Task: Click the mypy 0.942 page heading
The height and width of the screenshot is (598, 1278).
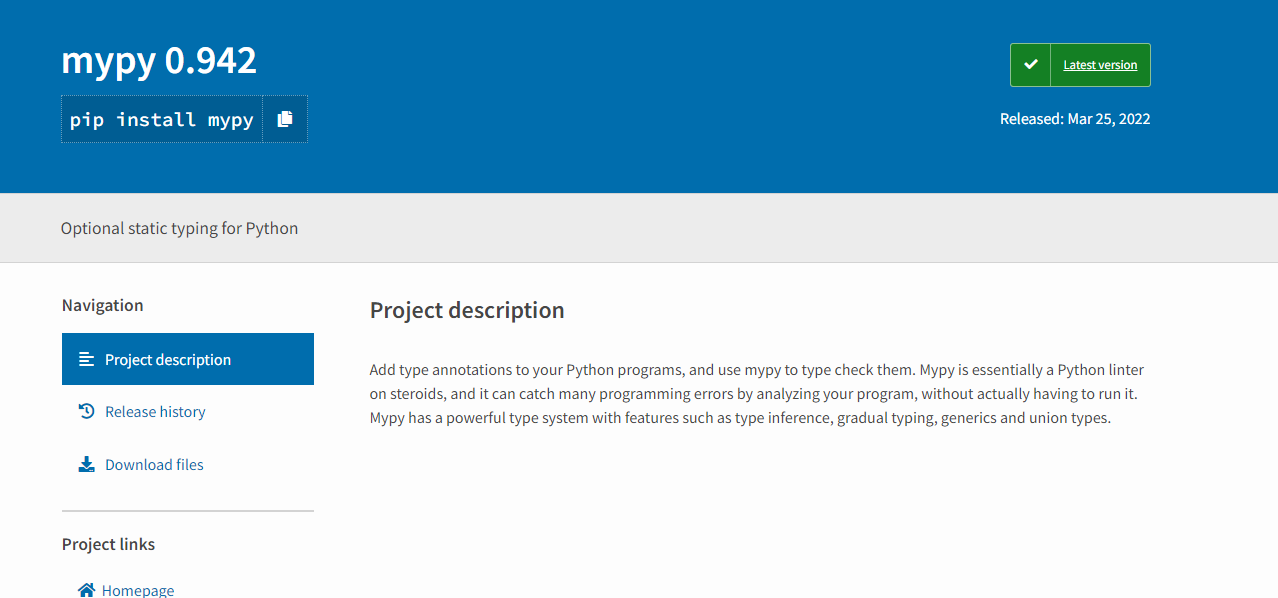Action: pyautogui.click(x=158, y=61)
